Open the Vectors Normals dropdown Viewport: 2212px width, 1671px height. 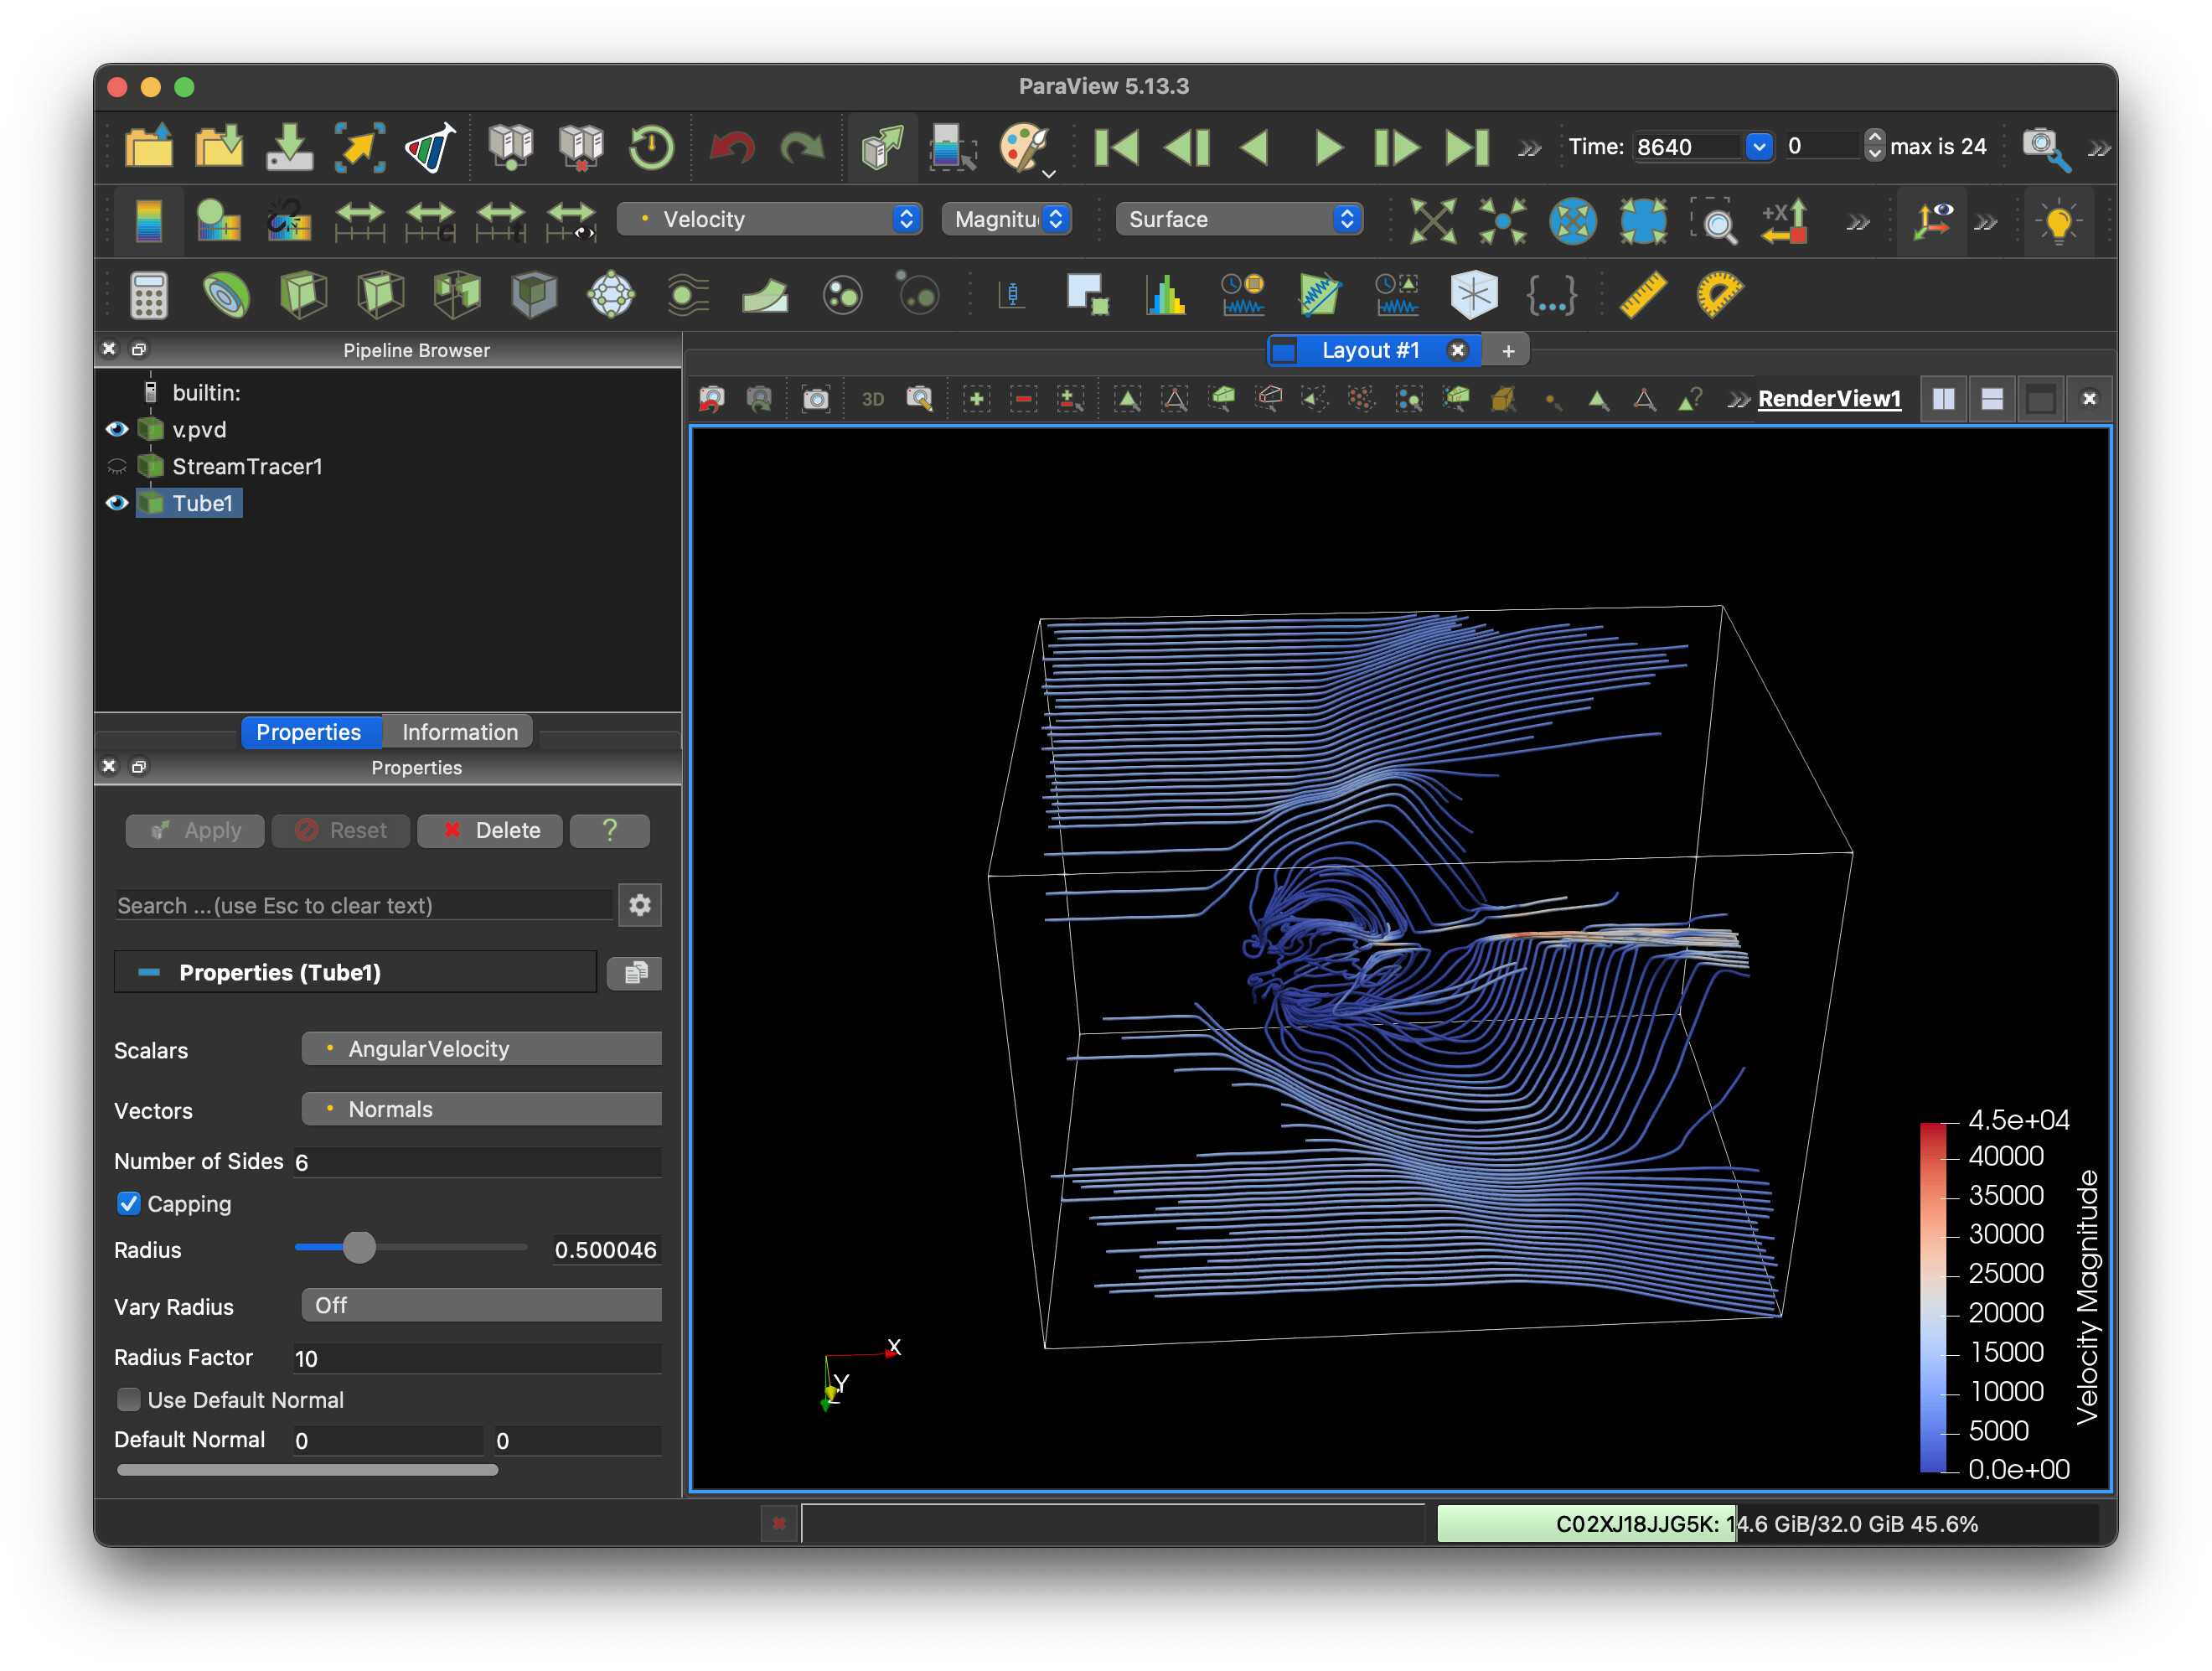pyautogui.click(x=481, y=1109)
